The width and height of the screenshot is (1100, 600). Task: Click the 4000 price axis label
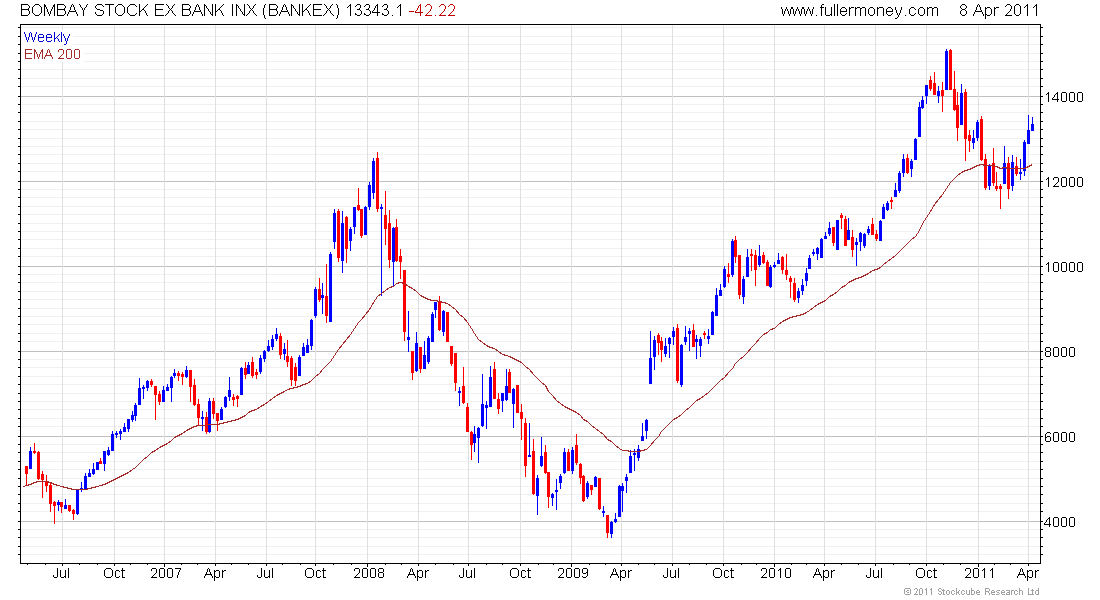(x=1059, y=522)
